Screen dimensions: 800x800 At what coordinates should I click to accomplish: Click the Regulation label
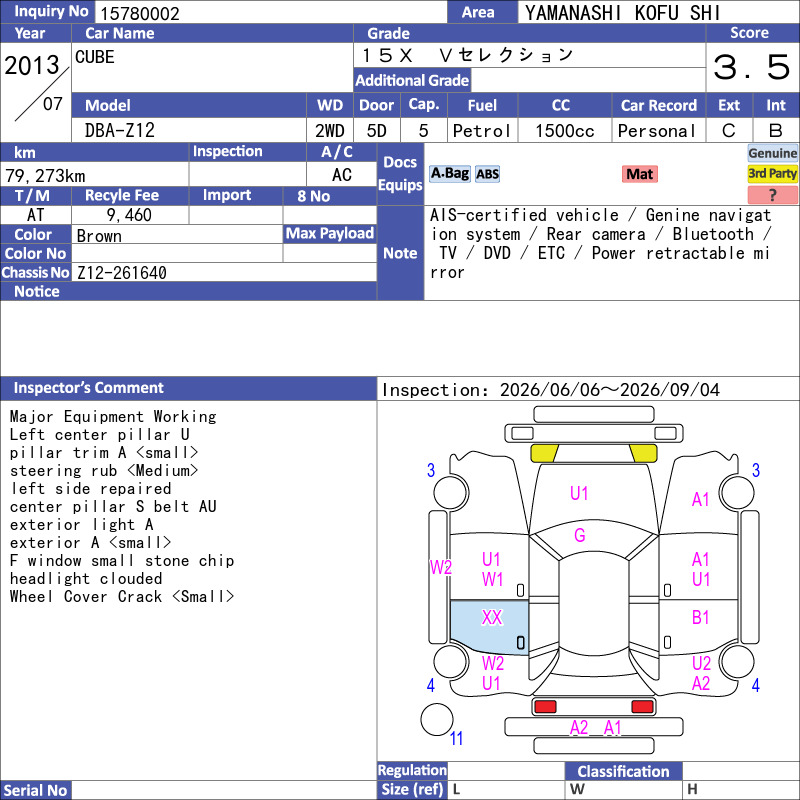point(412,770)
